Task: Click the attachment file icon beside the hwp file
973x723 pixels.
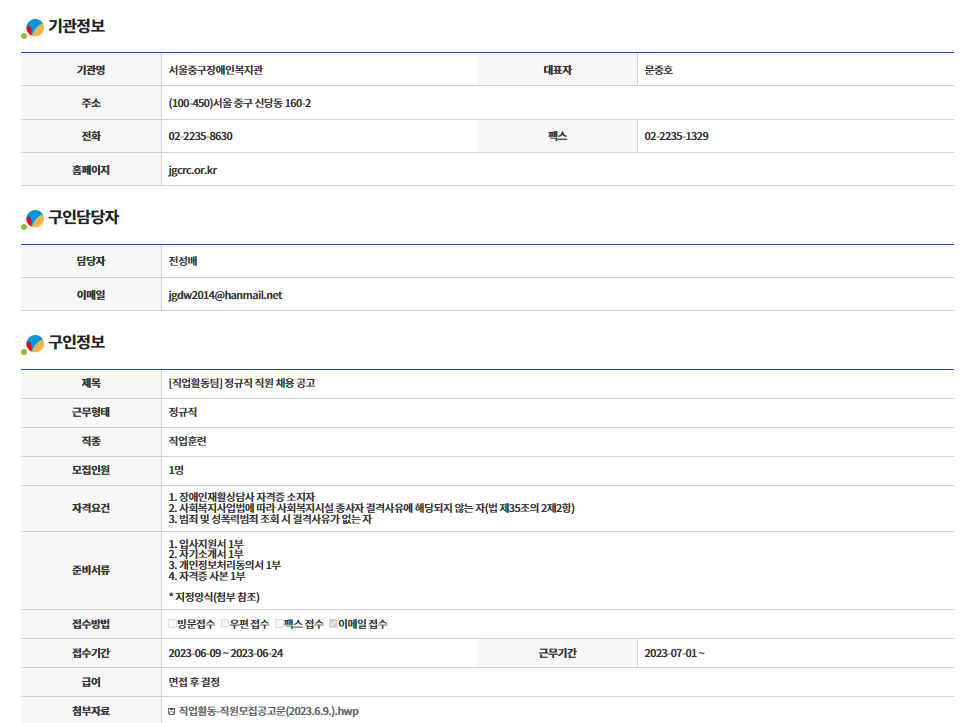Action: click(172, 711)
